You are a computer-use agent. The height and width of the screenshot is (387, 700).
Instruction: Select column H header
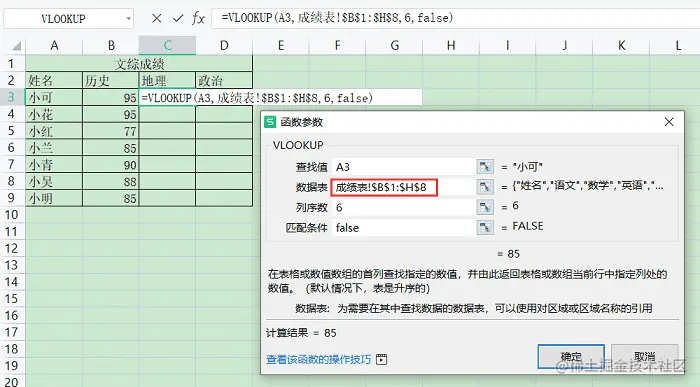click(451, 45)
